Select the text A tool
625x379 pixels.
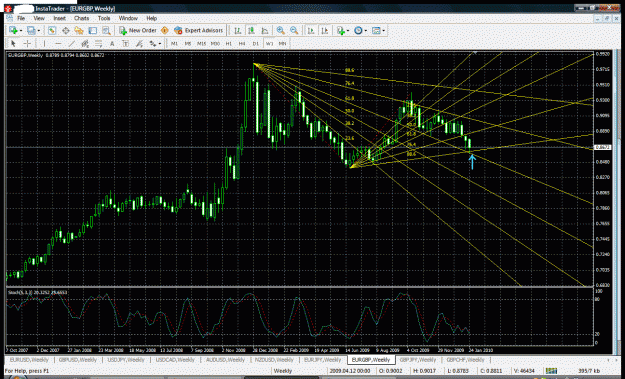coord(112,43)
